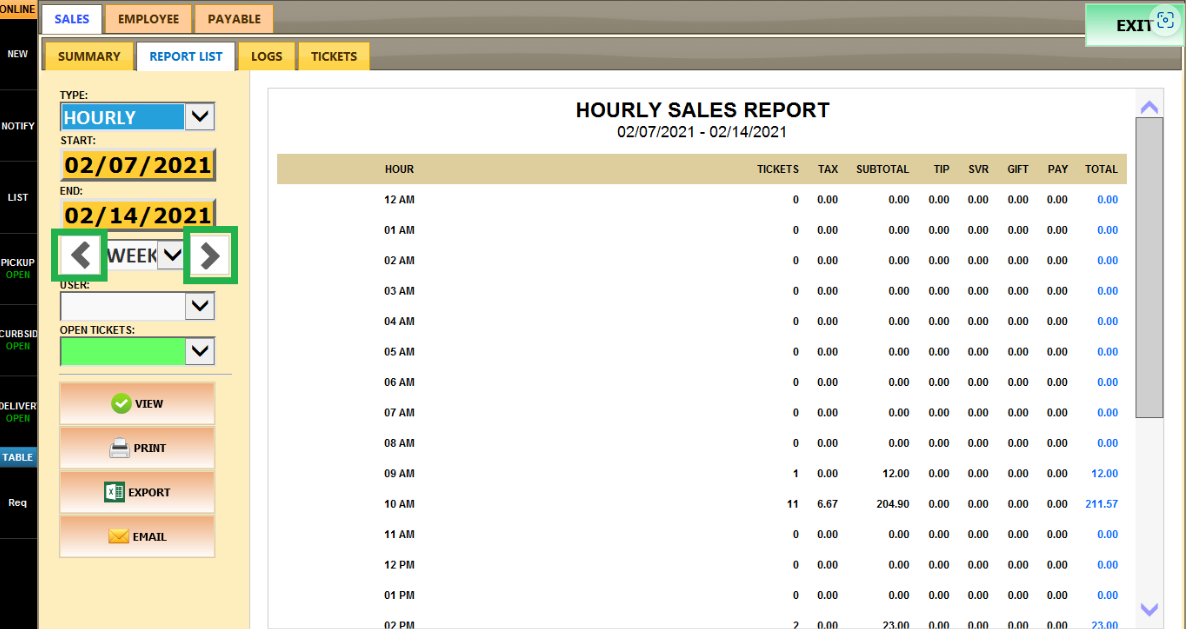
Task: Click the TICKETS column header
Action: 778,170
